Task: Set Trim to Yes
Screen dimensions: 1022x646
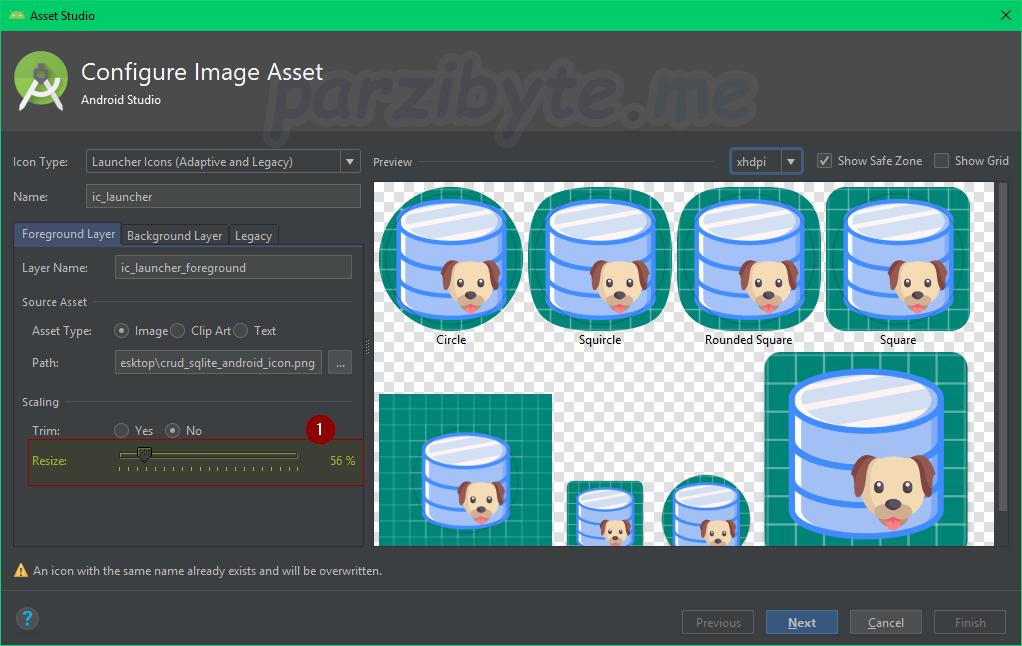Action: 122,431
